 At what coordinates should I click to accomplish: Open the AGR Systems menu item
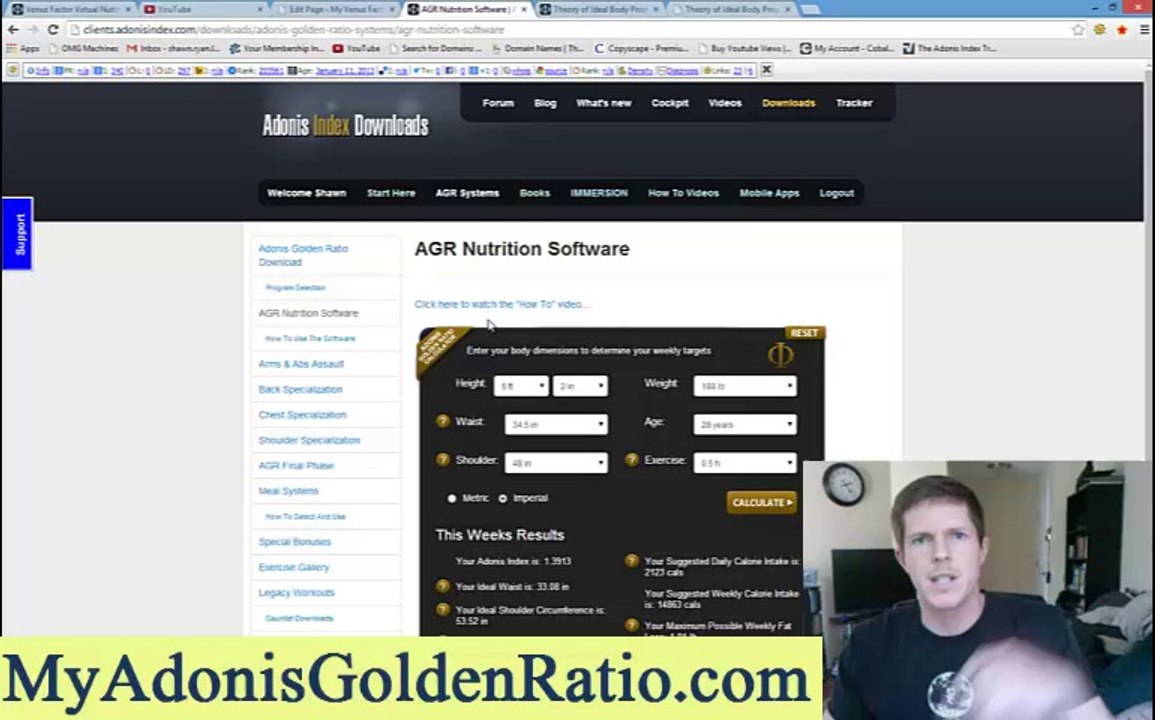tap(467, 193)
